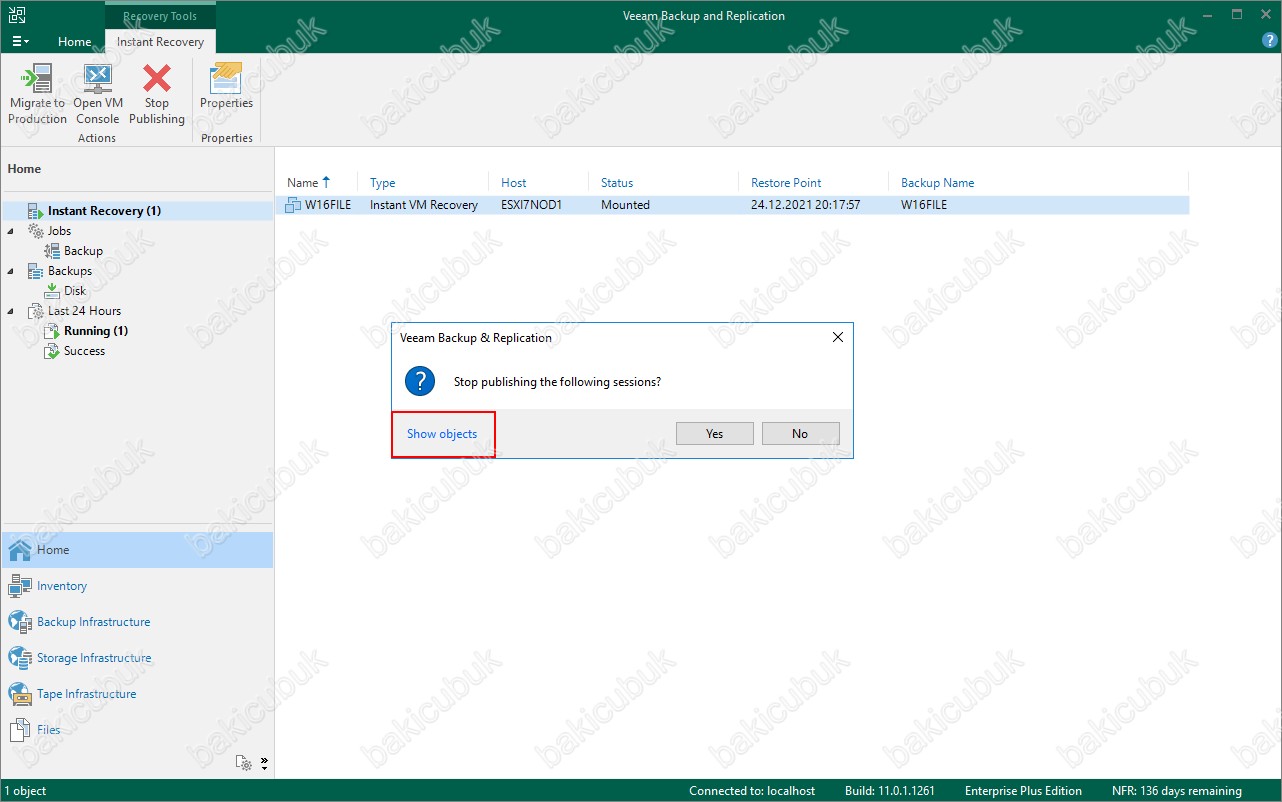Click the dialog question mark icon
The image size is (1282, 802).
[419, 381]
